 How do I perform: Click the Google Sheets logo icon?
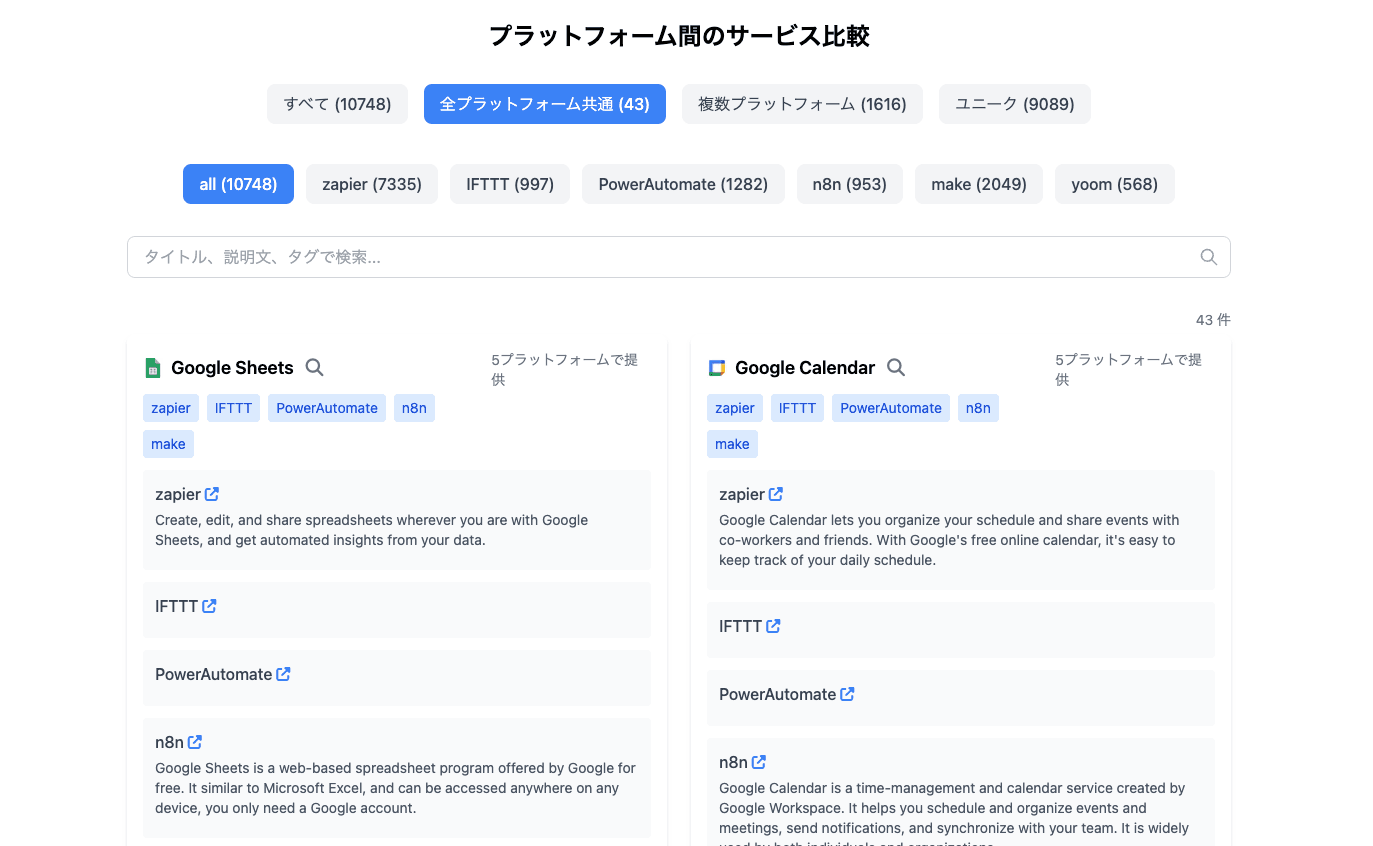coord(153,368)
